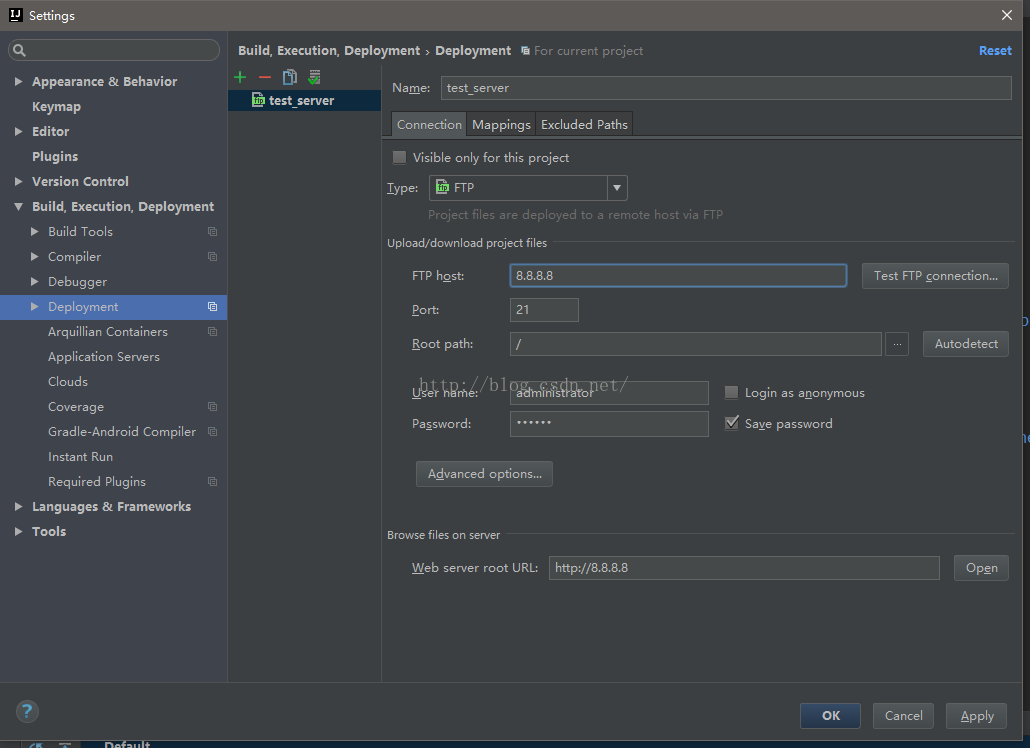Image resolution: width=1030 pixels, height=748 pixels.
Task: Expand Build Tools node
Action: click(35, 231)
